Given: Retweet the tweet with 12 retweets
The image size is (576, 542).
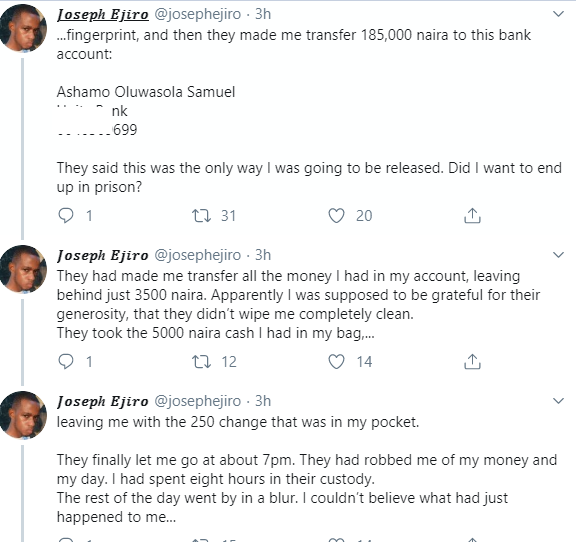Looking at the screenshot, I should pyautogui.click(x=201, y=362).
